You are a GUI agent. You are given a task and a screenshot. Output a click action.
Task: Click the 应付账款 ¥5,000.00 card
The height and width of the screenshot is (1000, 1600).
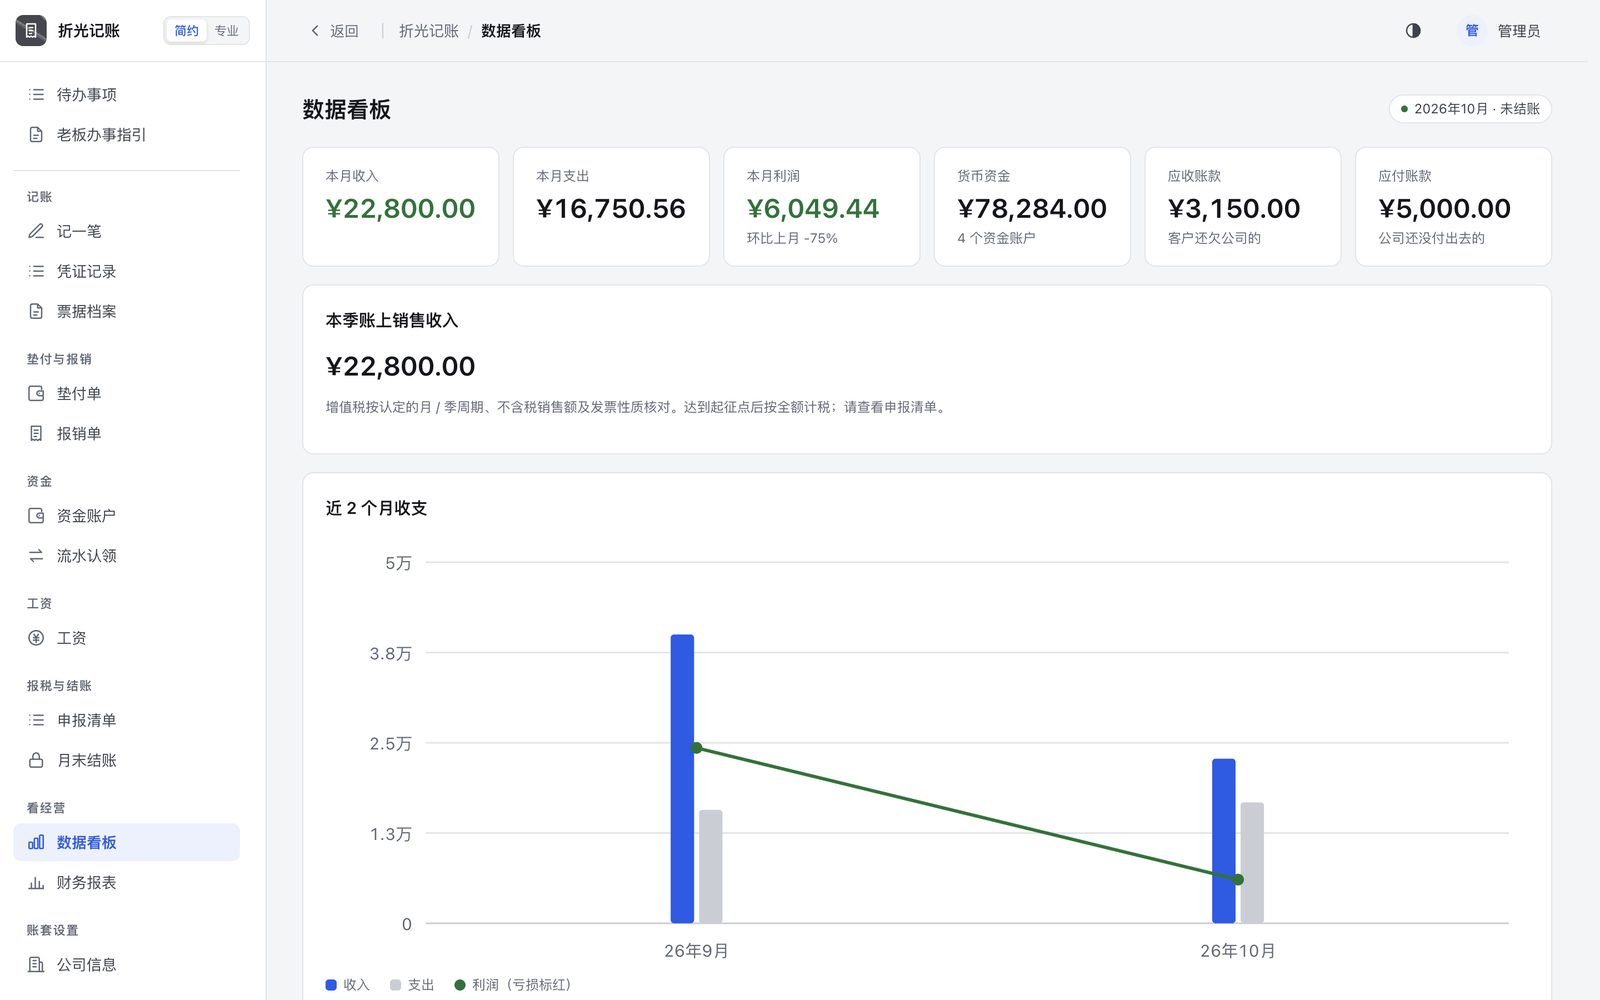(1453, 207)
